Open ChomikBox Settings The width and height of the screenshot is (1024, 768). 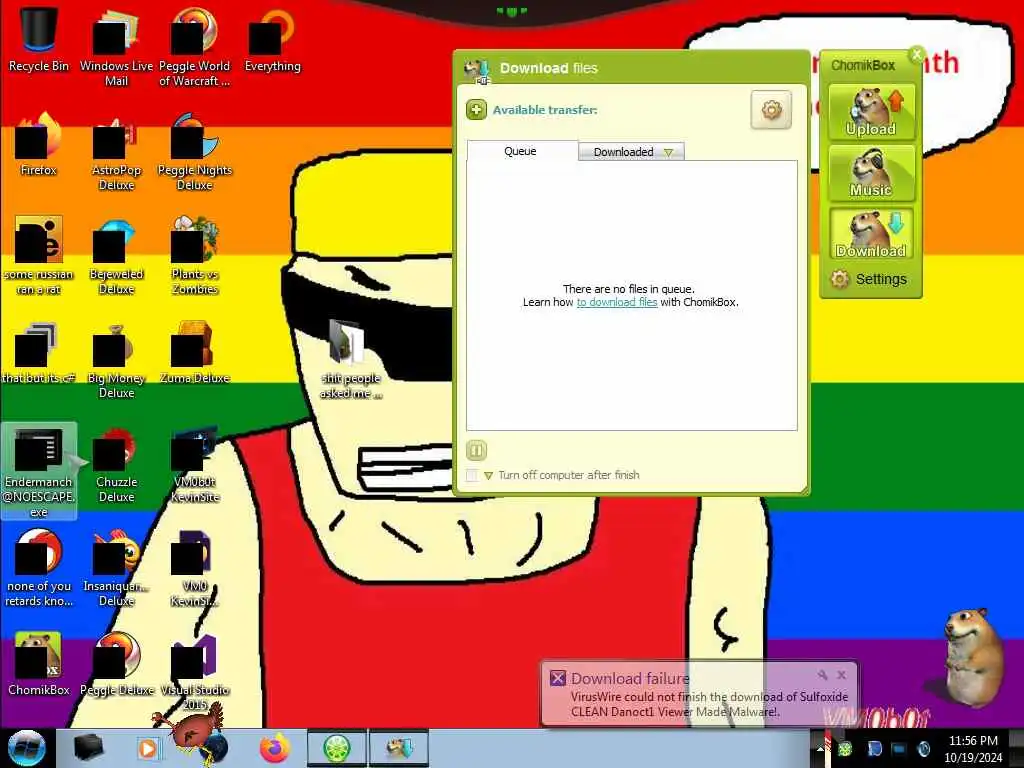pyautogui.click(x=869, y=280)
